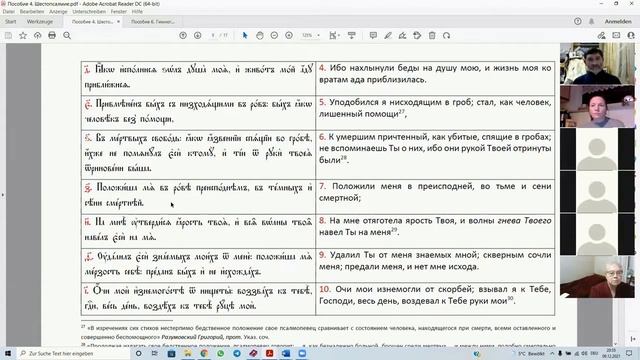640x360 pixels.
Task: Open Adobe Acrobat taskbar icon
Action: [x=269, y=353]
